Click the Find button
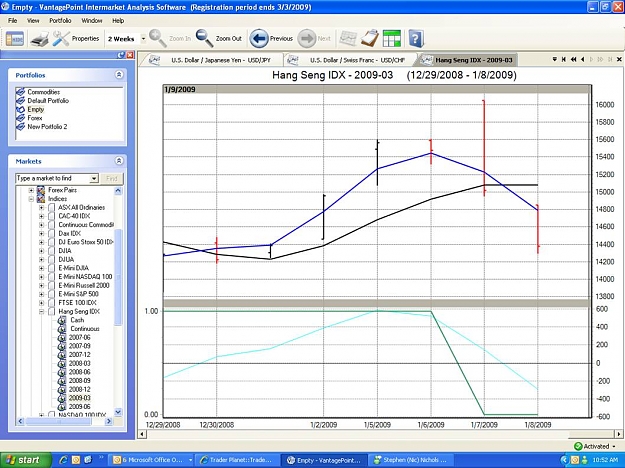The width and height of the screenshot is (625, 468). (112, 179)
